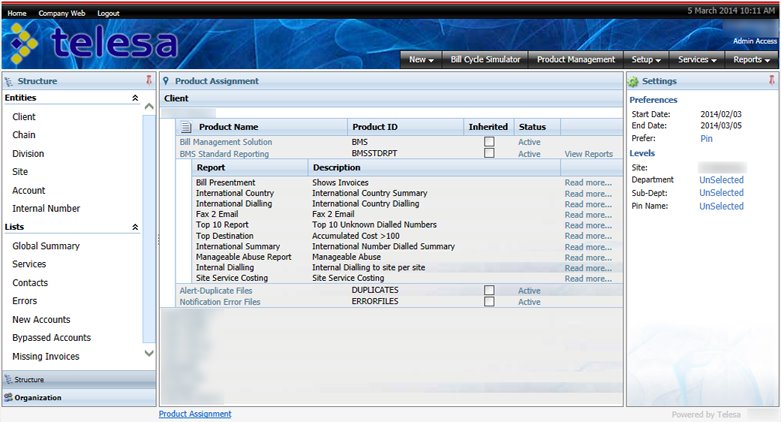Image resolution: width=781 pixels, height=422 pixels.
Task: Open Company Web link in top bar
Action: click(x=62, y=13)
